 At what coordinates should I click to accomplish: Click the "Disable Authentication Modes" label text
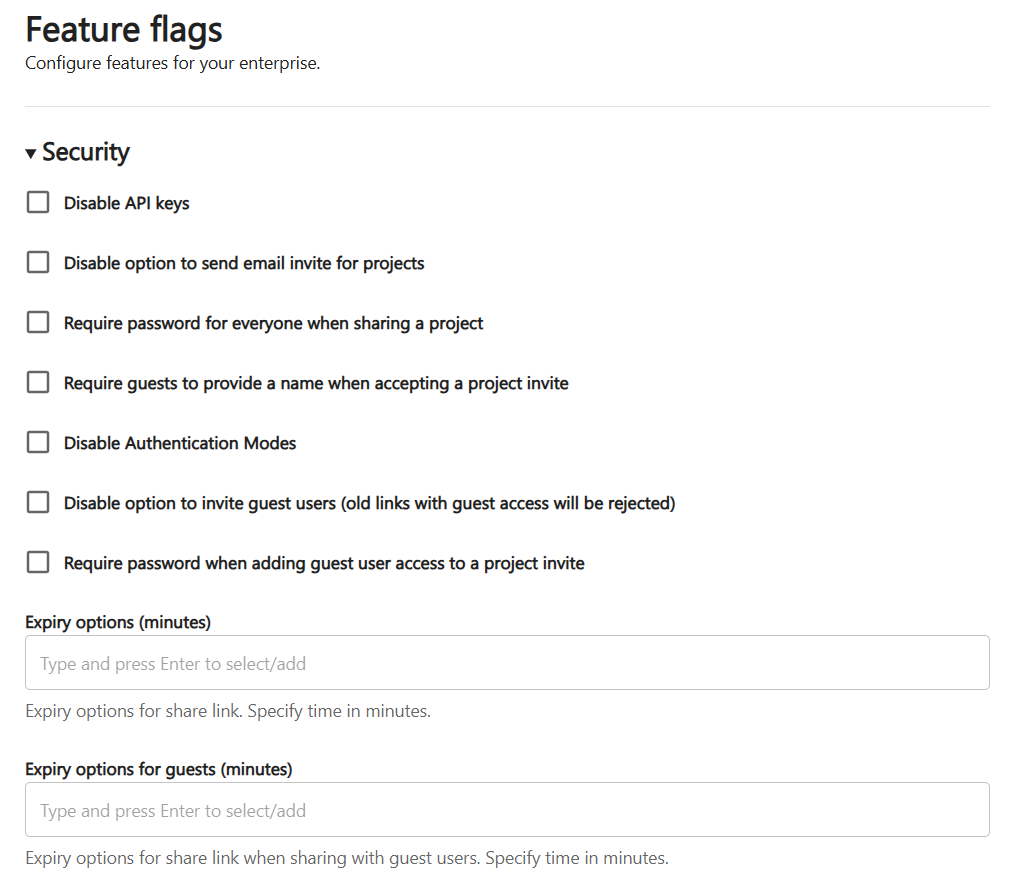[x=180, y=443]
